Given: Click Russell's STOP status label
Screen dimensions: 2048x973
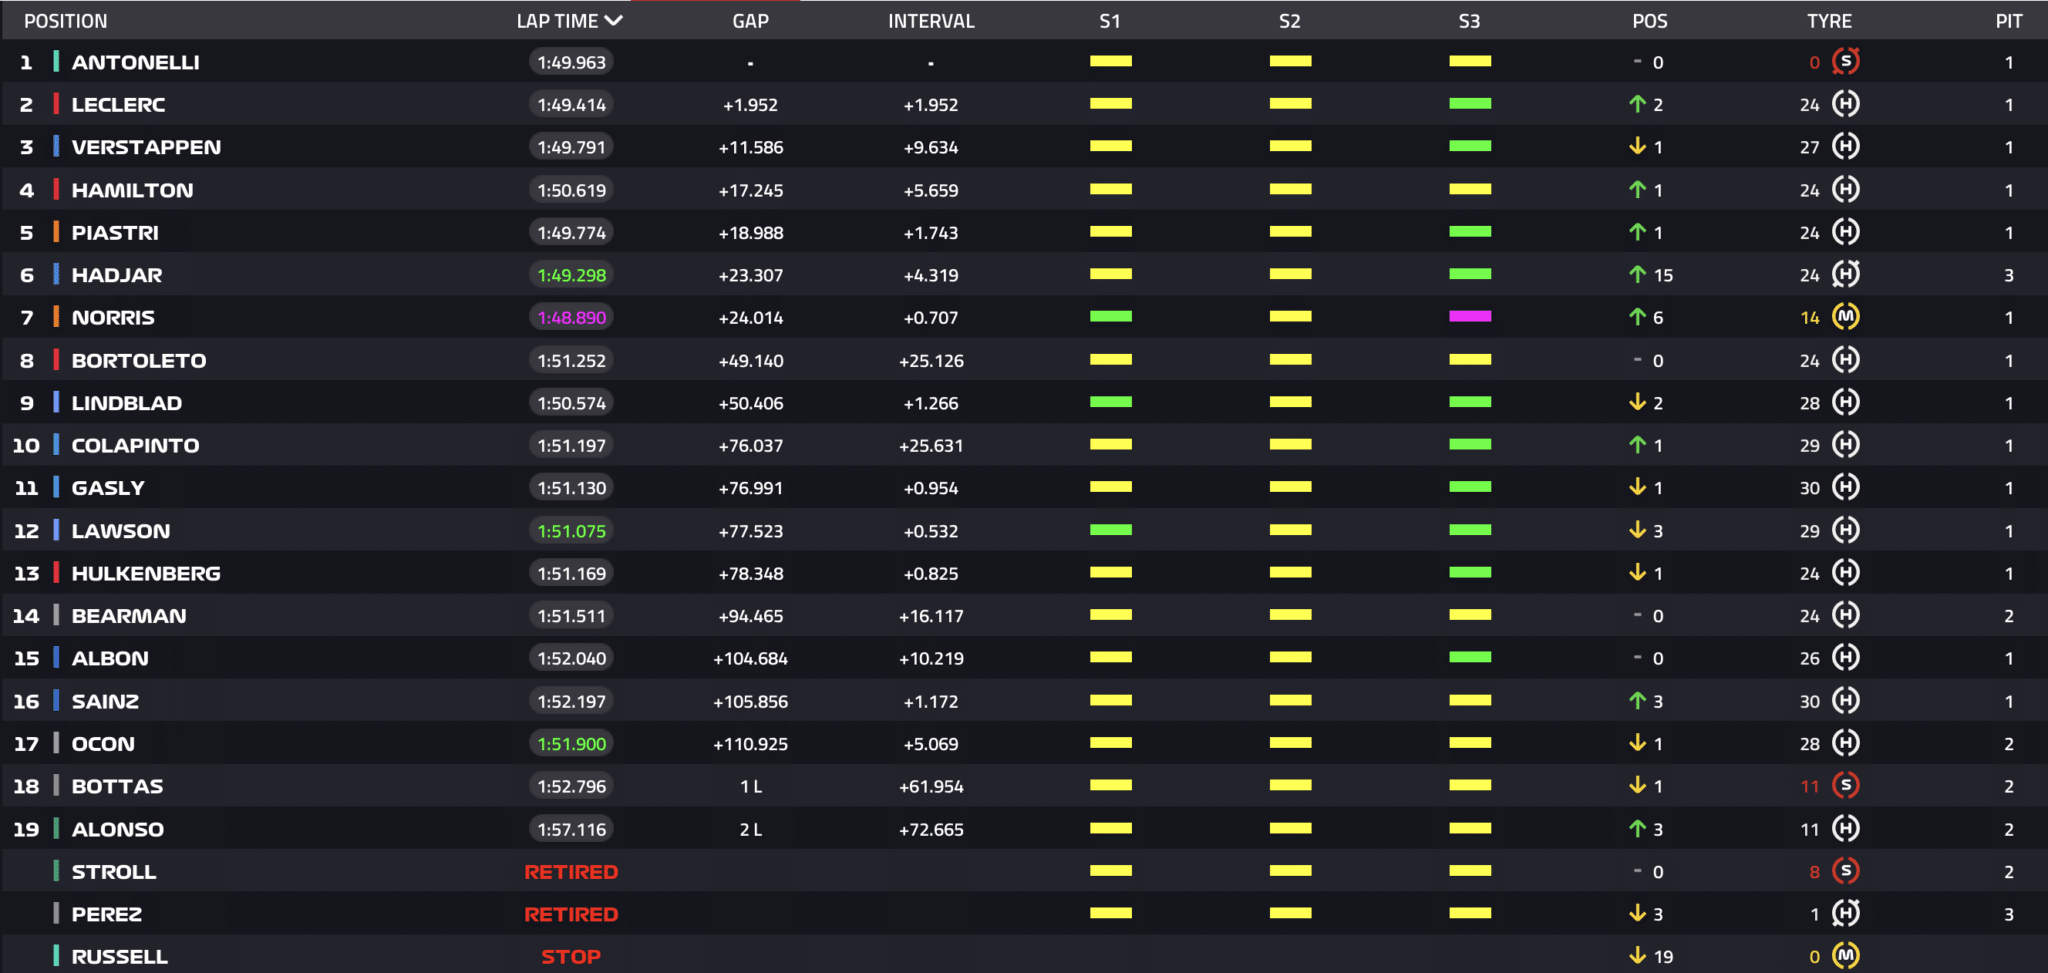Looking at the screenshot, I should point(571,957).
